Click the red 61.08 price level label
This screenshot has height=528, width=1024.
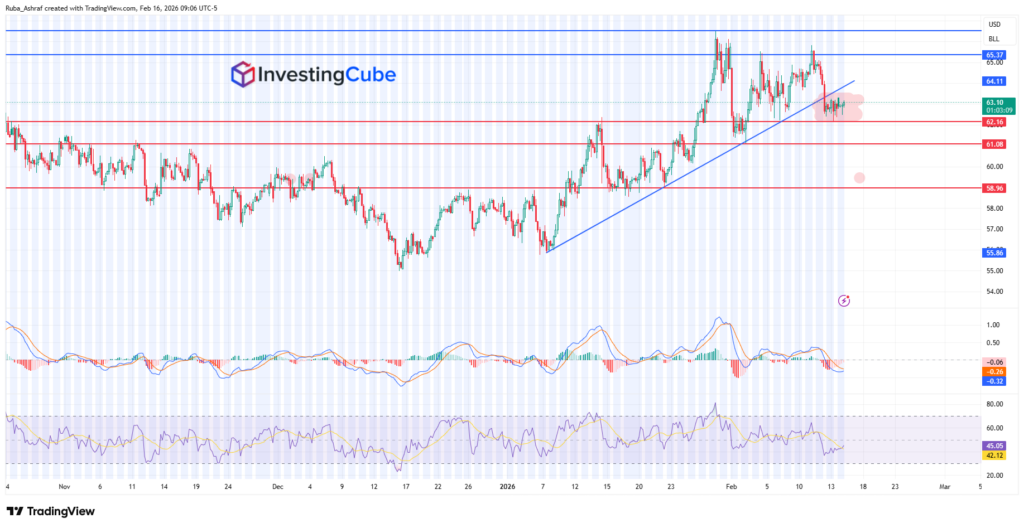click(994, 144)
